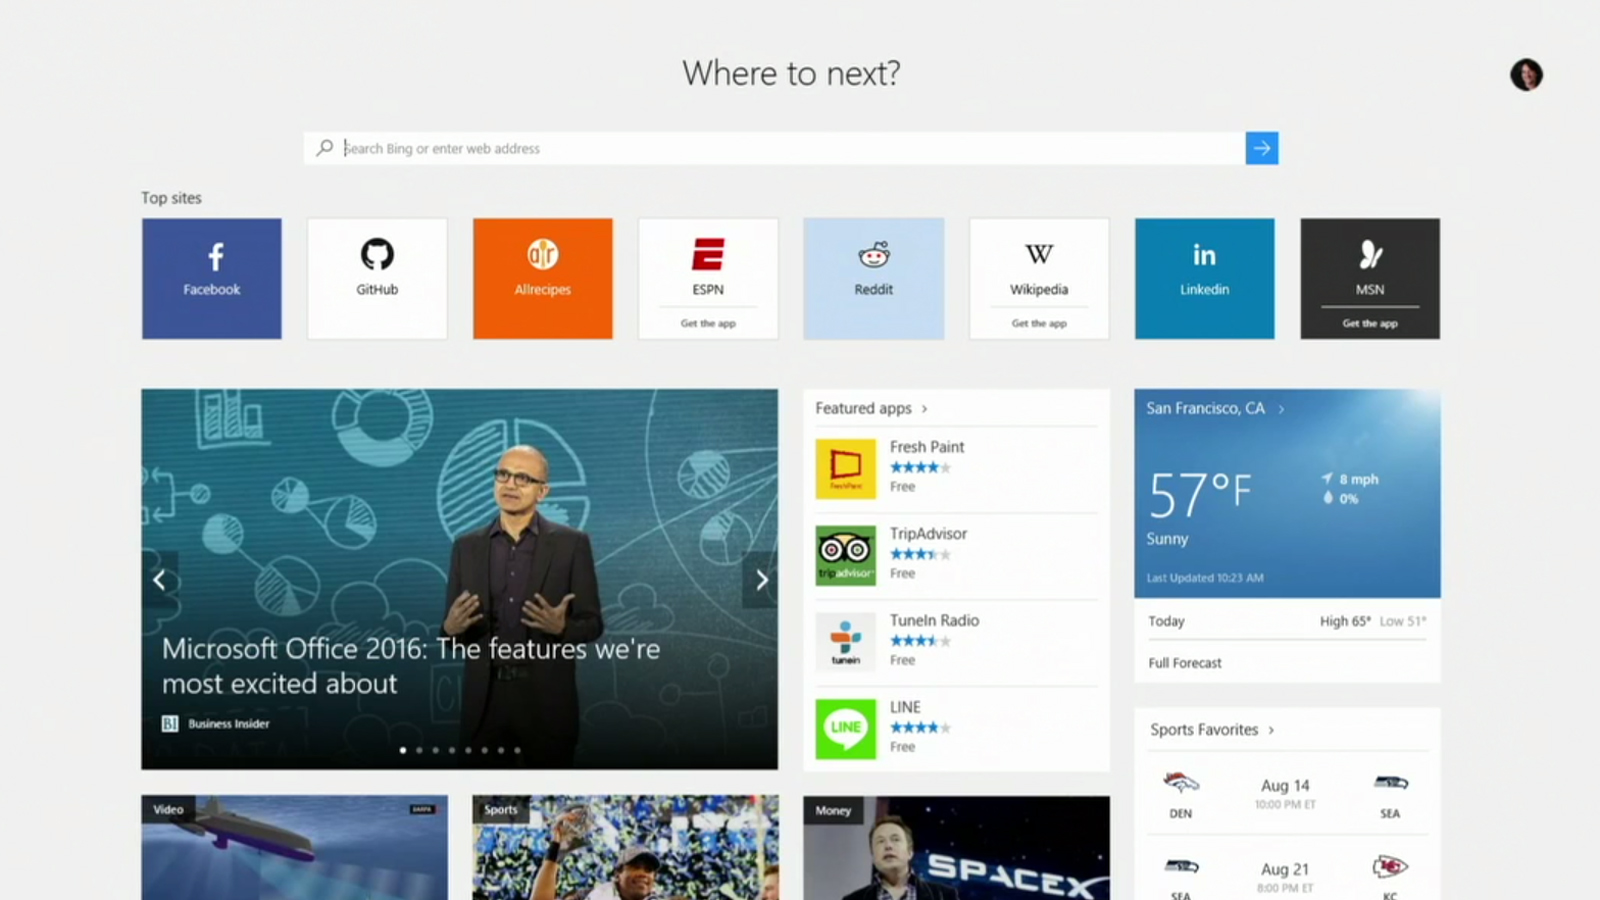Click the LINE star rating
The width and height of the screenshot is (1600, 900).
coord(920,727)
